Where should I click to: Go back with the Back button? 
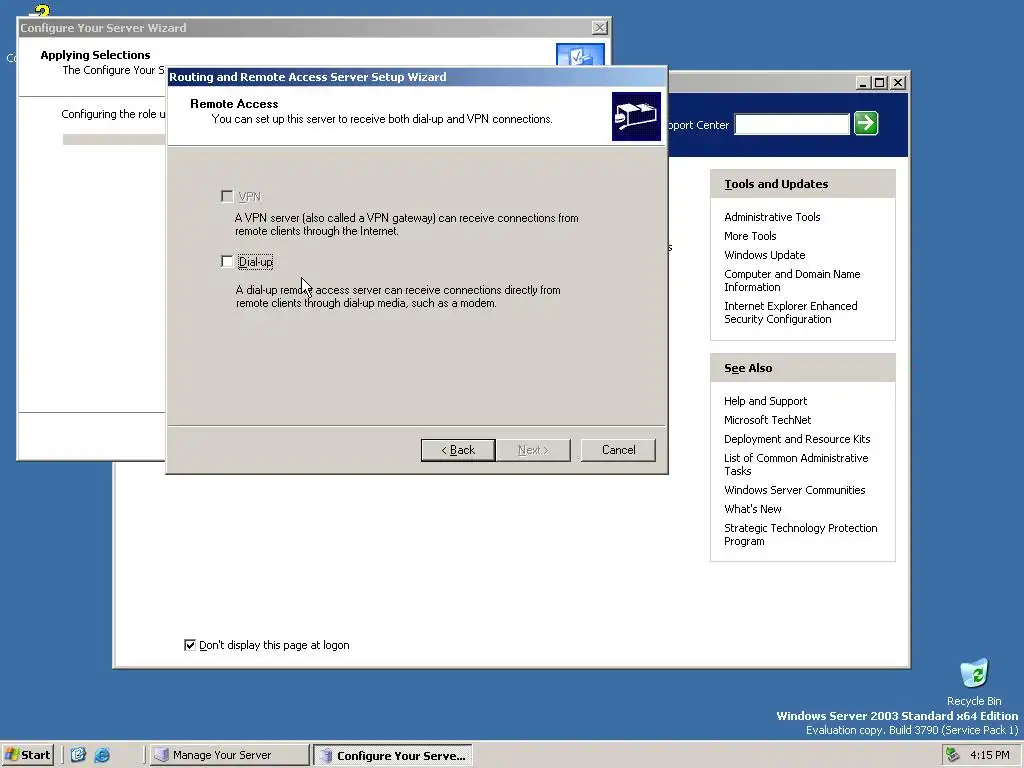point(458,450)
